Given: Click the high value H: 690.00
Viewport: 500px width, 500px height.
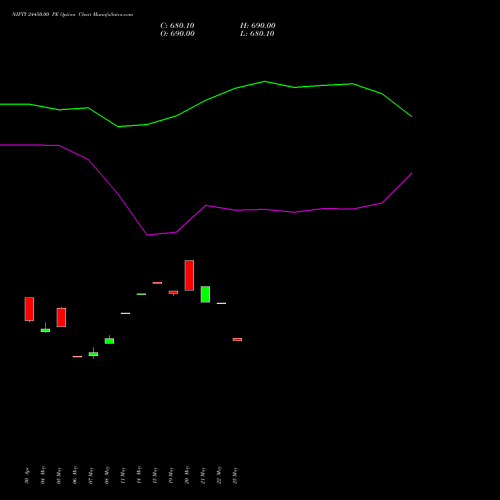Looking at the screenshot, I should tap(258, 26).
